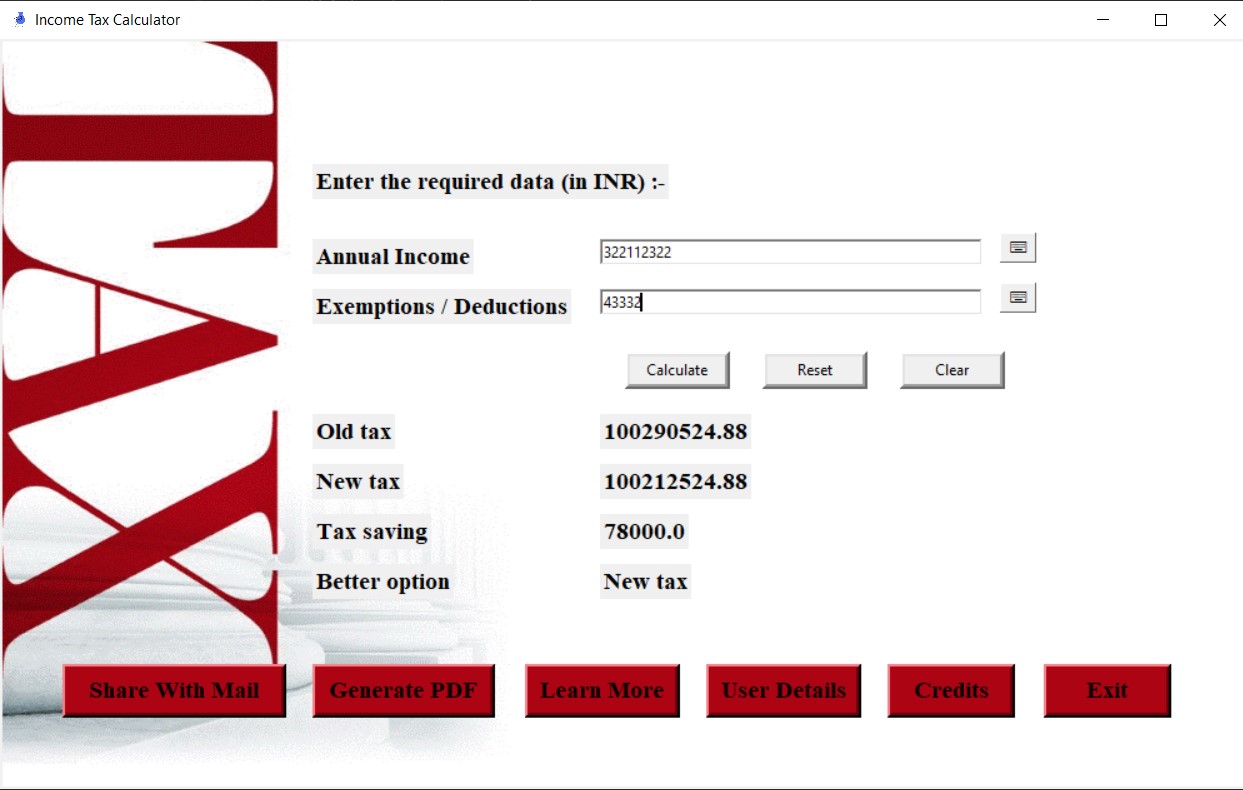Screen dimensions: 1243x790
Task: Click the app icon in the title bar
Action: point(19,19)
